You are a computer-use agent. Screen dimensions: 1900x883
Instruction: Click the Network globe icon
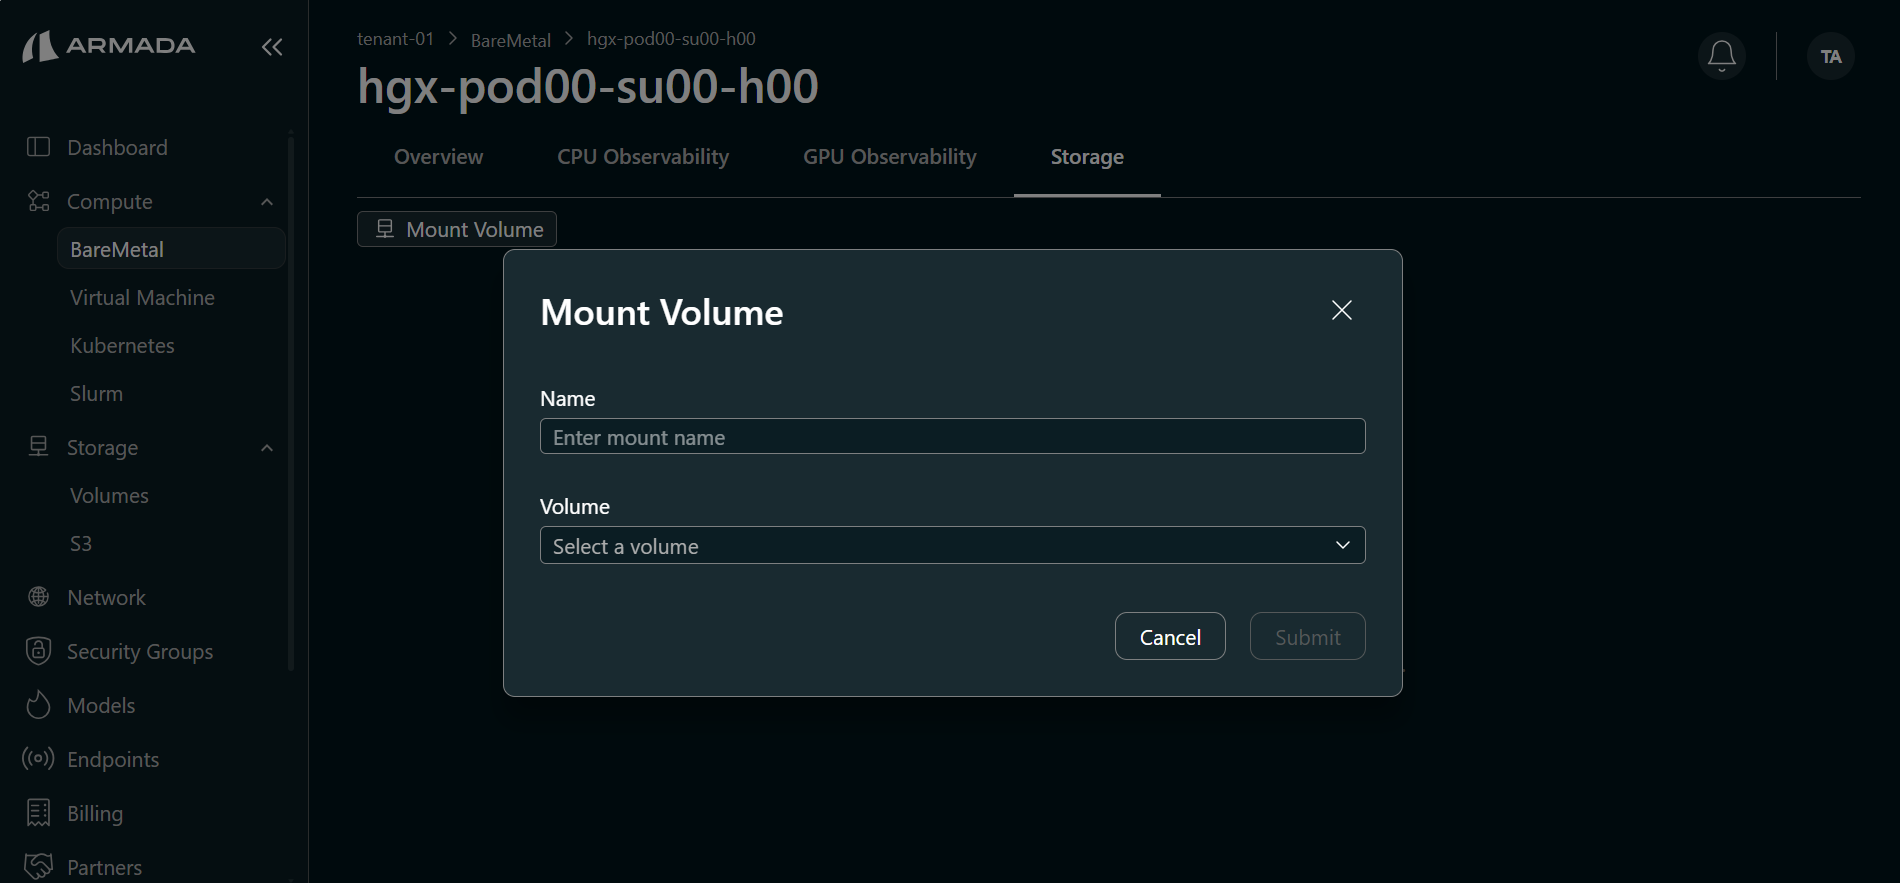(38, 597)
